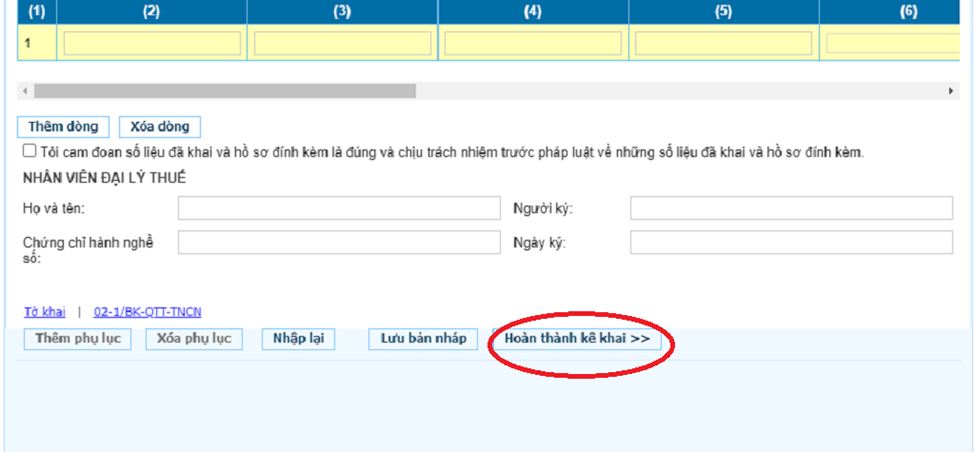The width and height of the screenshot is (975, 453).
Task: Tick the Tôi cam đoan declaration checkbox
Action: click(29, 151)
